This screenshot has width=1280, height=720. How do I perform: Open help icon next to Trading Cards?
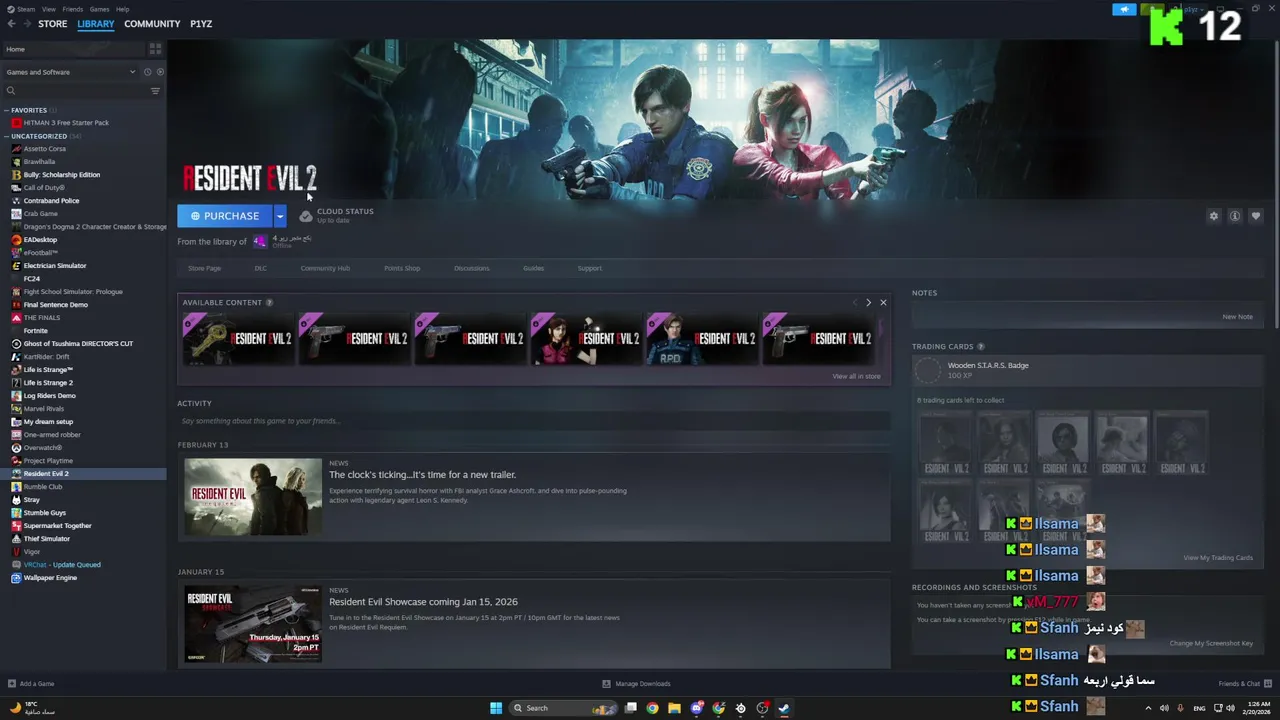(980, 346)
